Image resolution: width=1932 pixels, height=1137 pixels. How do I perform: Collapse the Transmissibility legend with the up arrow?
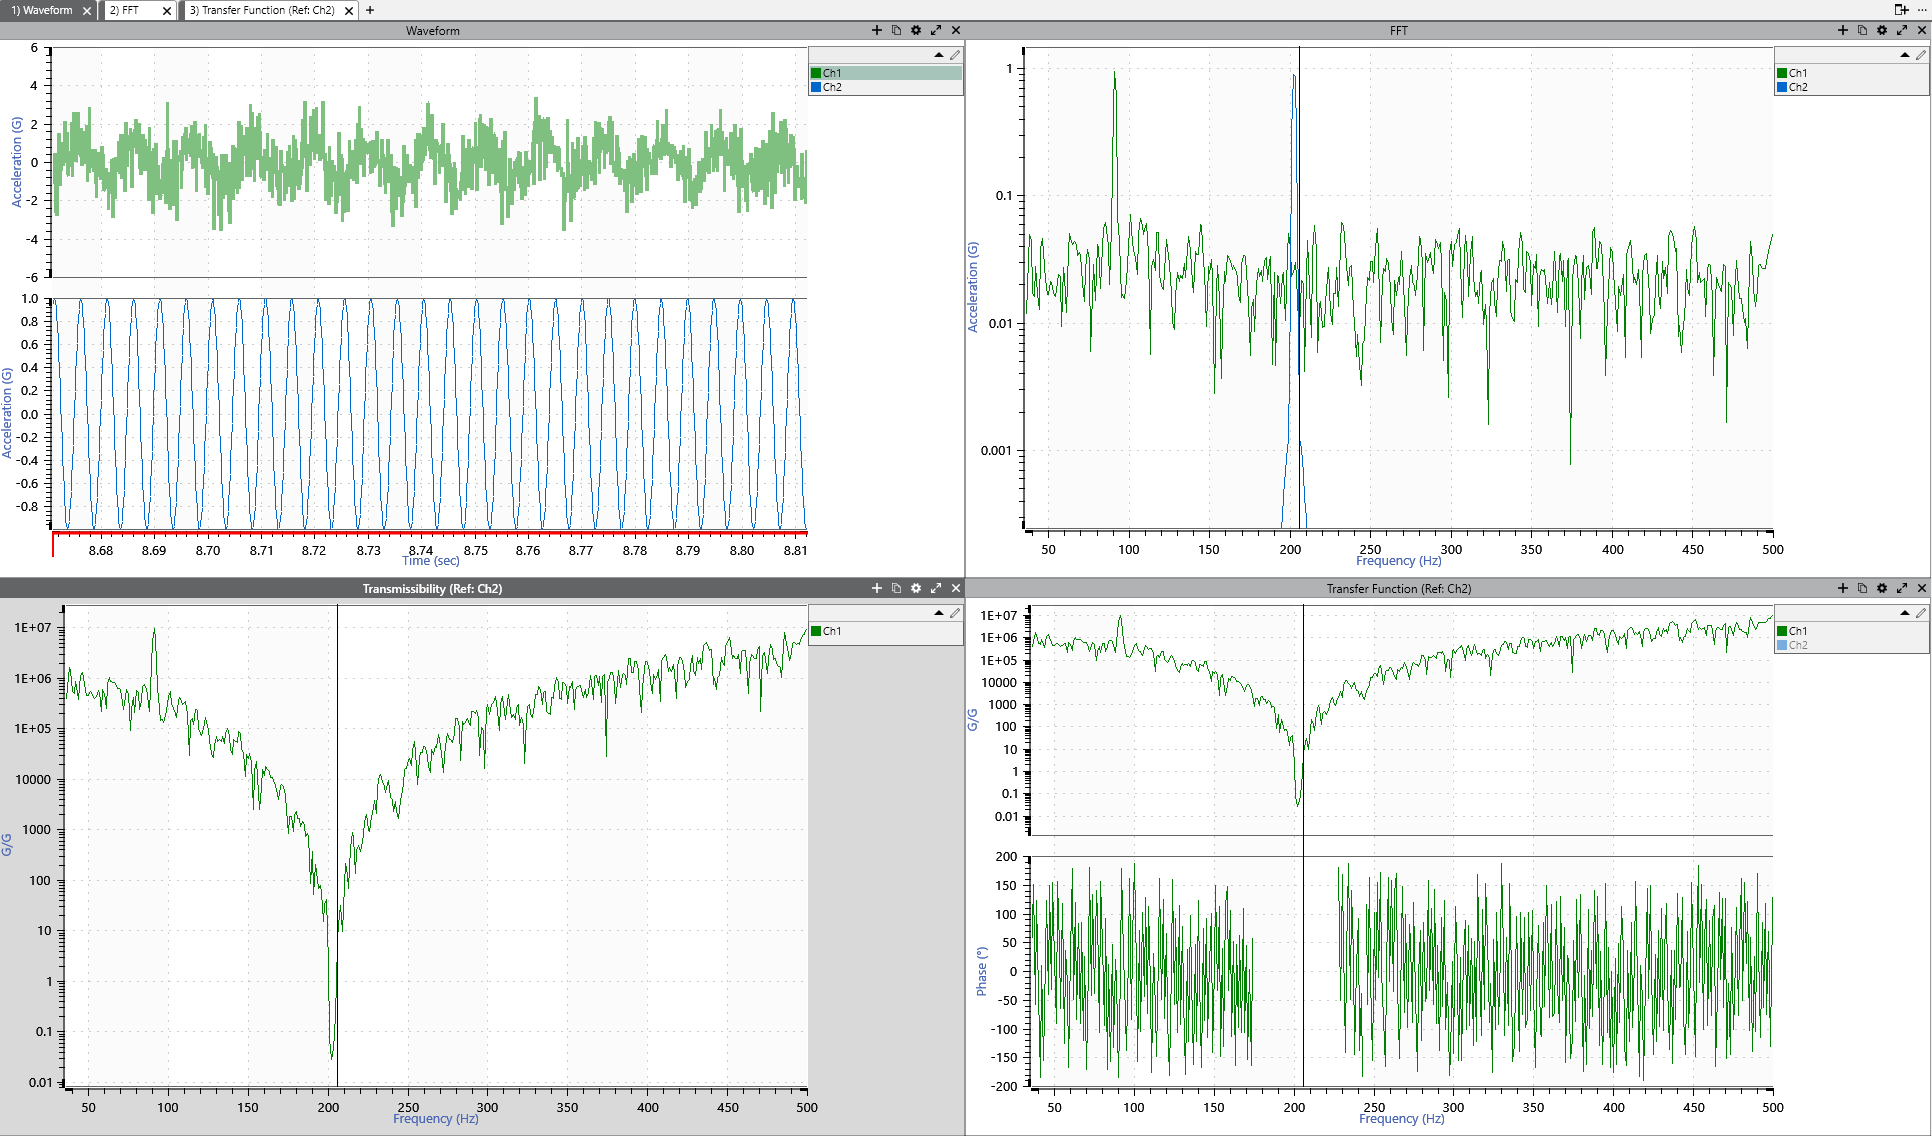click(939, 613)
